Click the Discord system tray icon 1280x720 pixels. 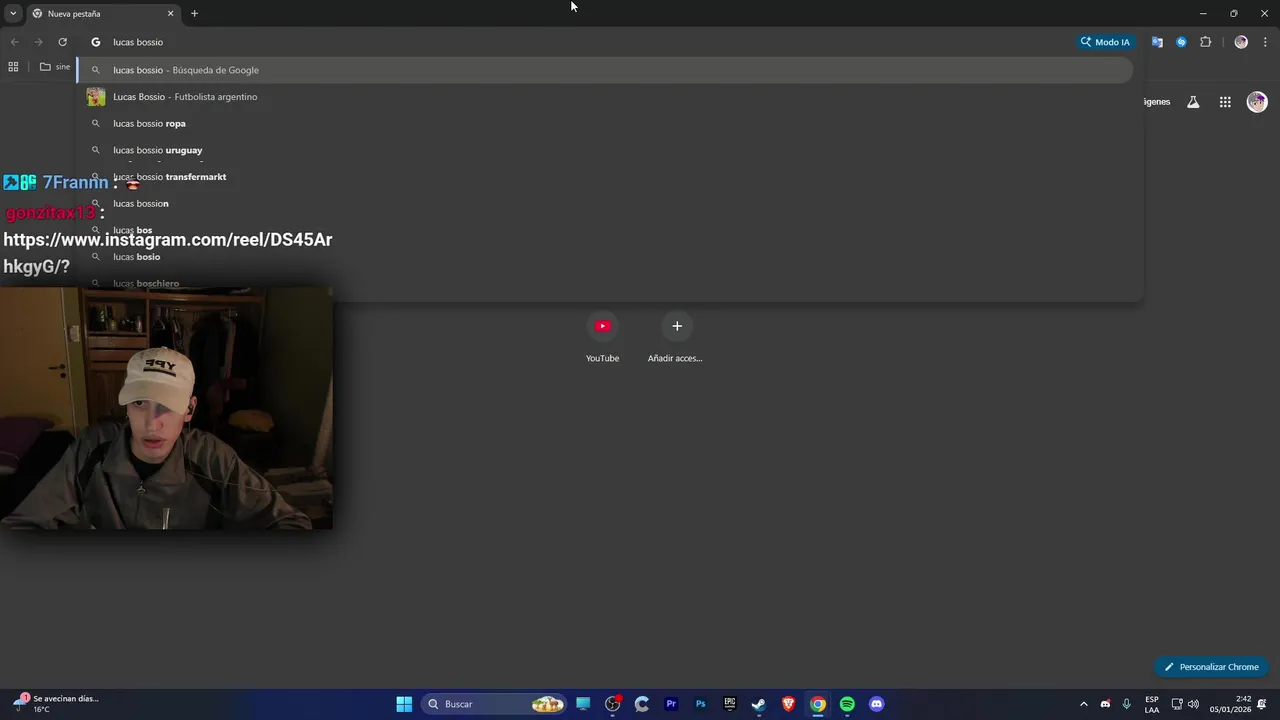coord(1105,704)
